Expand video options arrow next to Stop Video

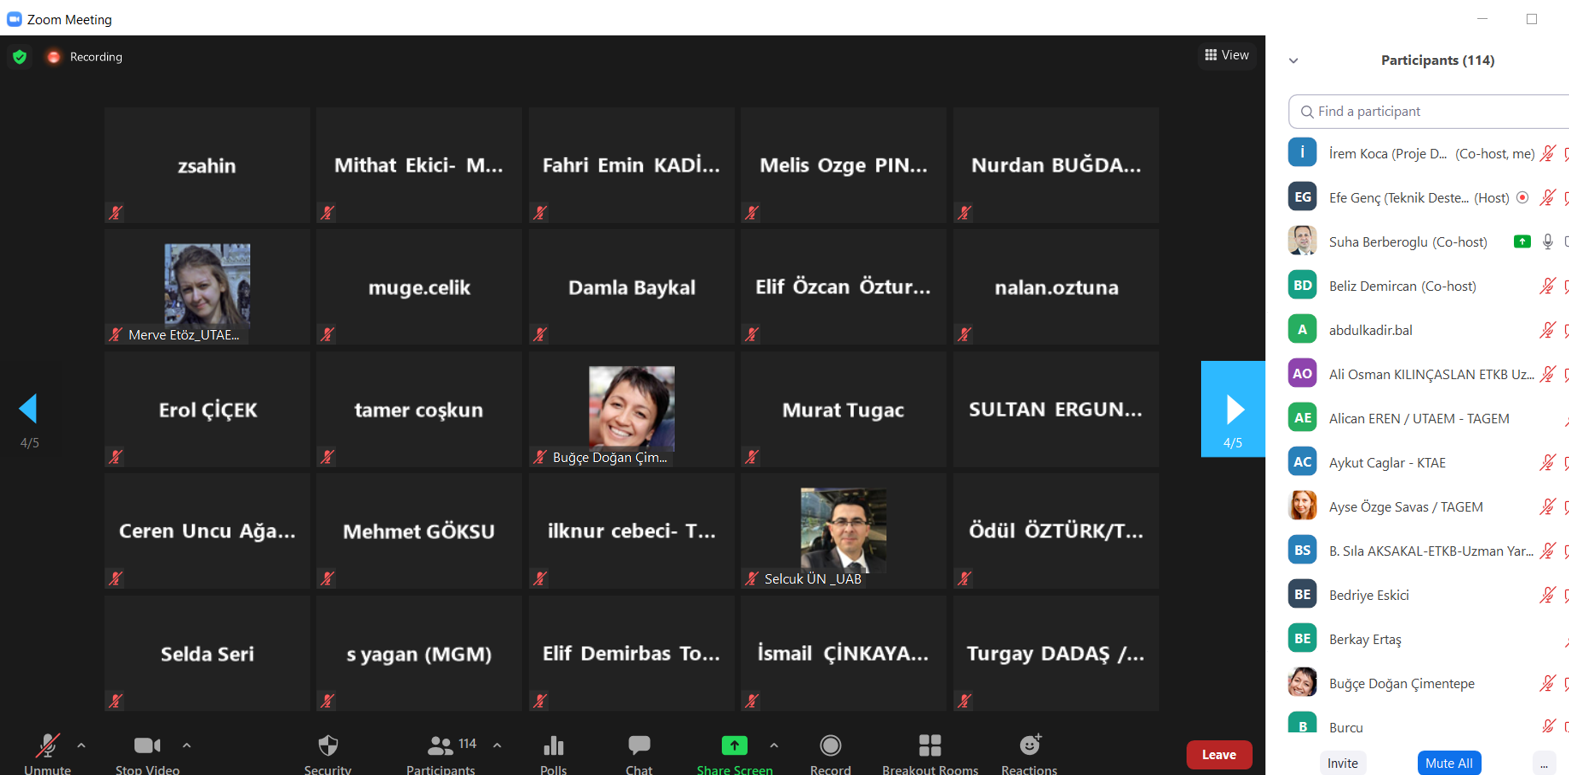coord(187,745)
